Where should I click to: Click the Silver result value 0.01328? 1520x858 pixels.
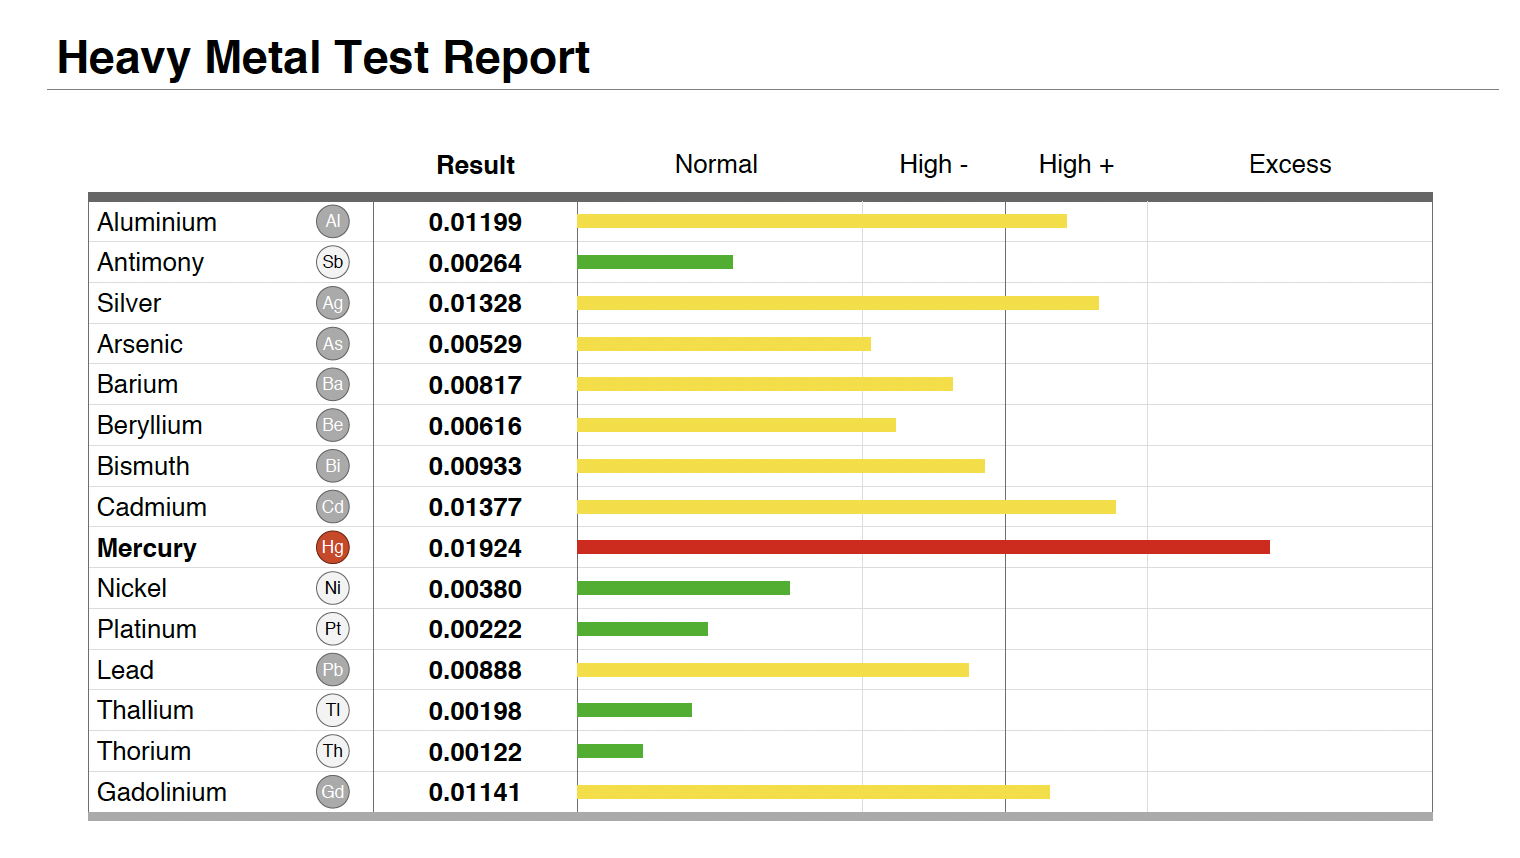tap(475, 303)
